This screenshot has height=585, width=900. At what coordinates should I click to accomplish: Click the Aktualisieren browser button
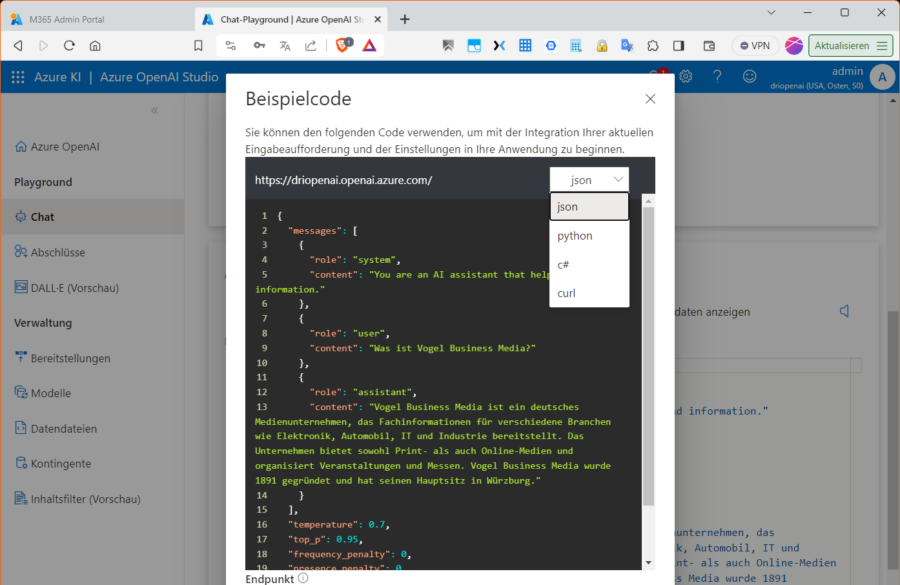850,45
